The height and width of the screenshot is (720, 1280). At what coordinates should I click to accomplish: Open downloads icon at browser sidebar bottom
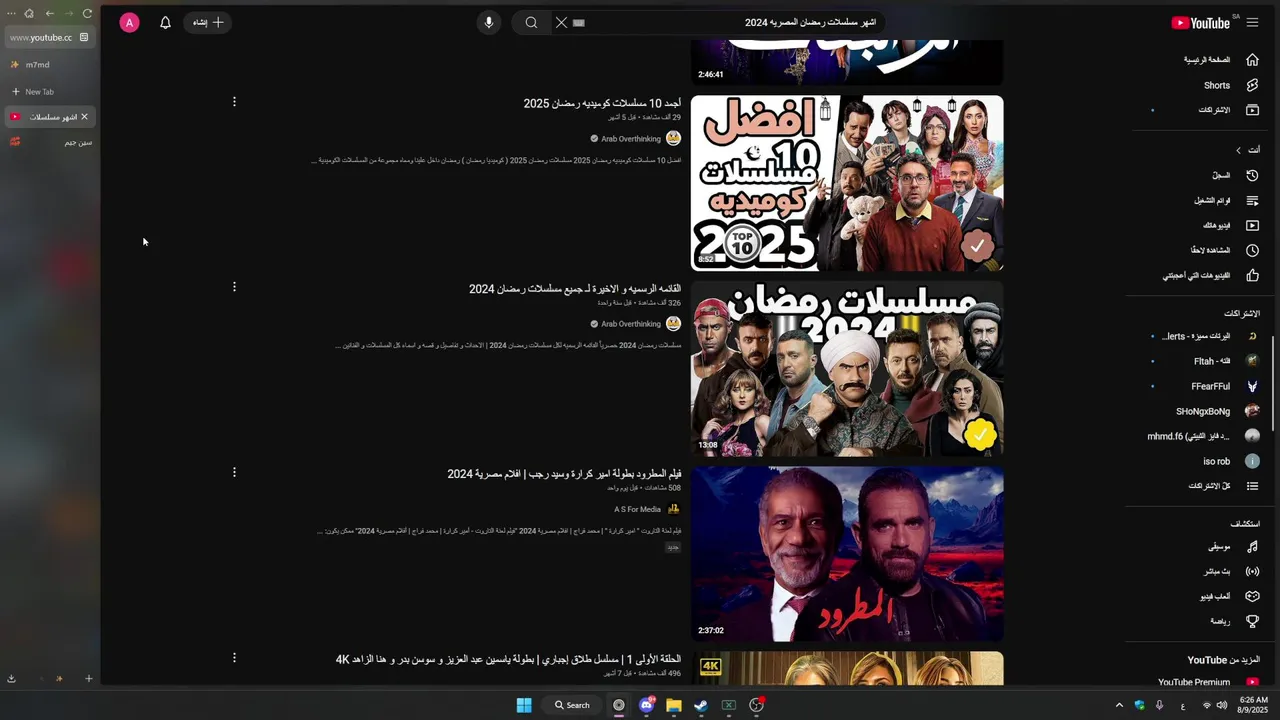pos(11,678)
